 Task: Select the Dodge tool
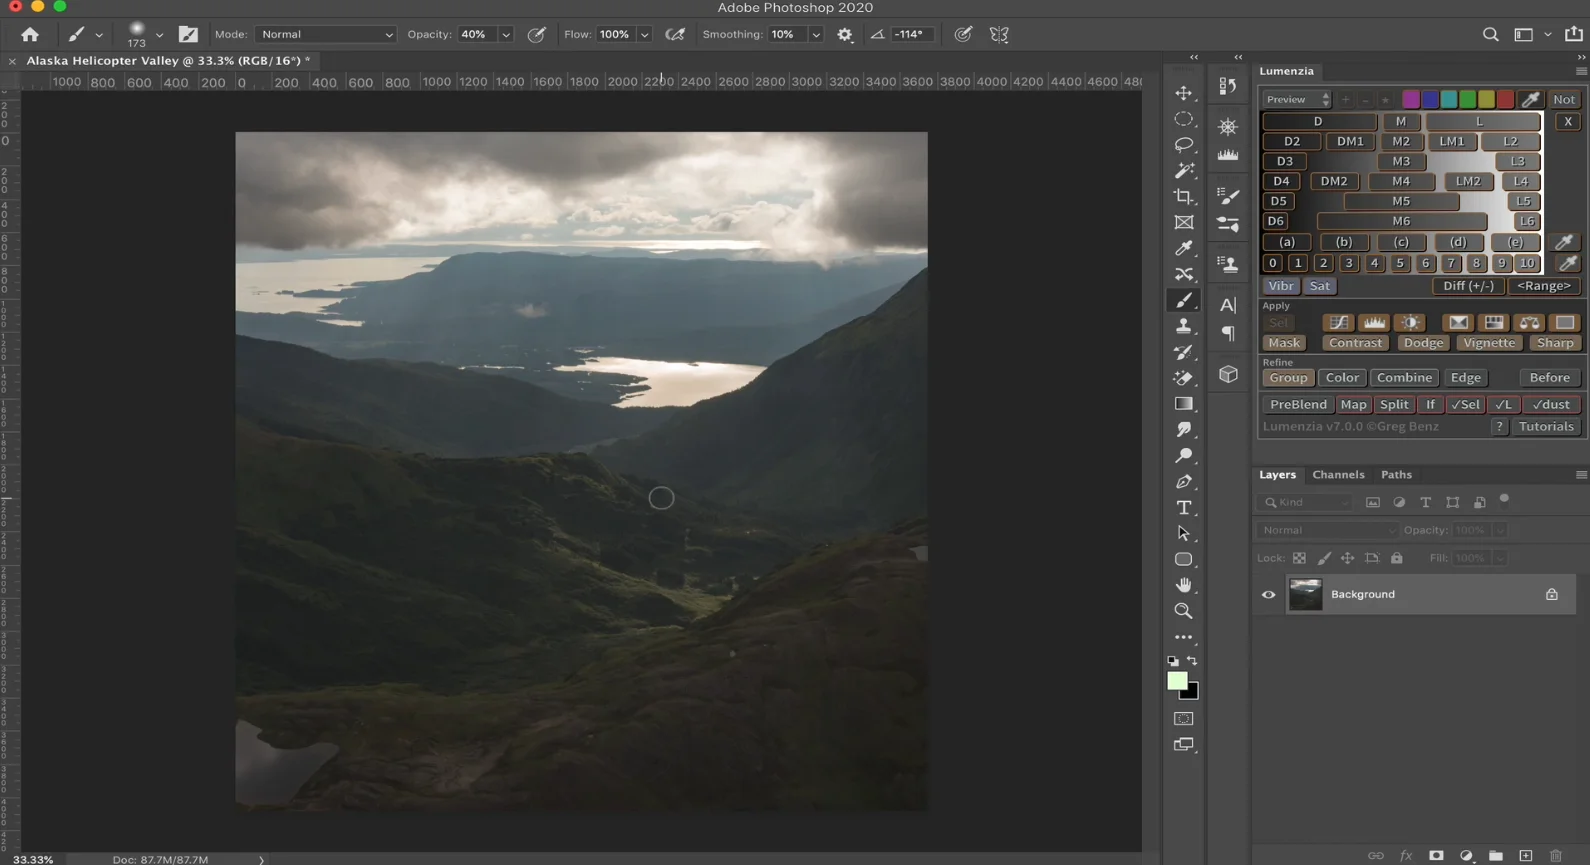point(1184,456)
